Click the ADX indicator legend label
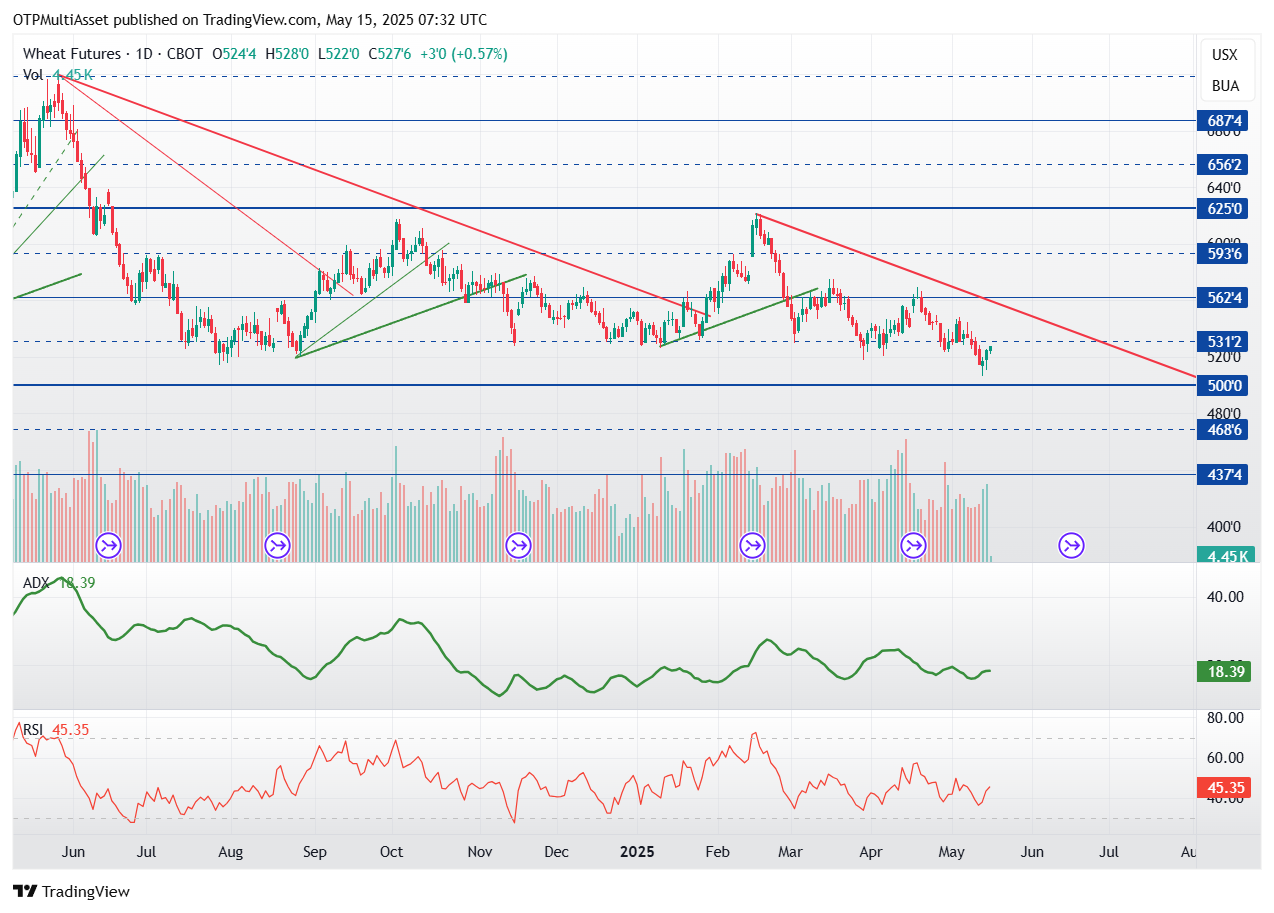Image resolution: width=1274 pixels, height=913 pixels. tap(36, 583)
